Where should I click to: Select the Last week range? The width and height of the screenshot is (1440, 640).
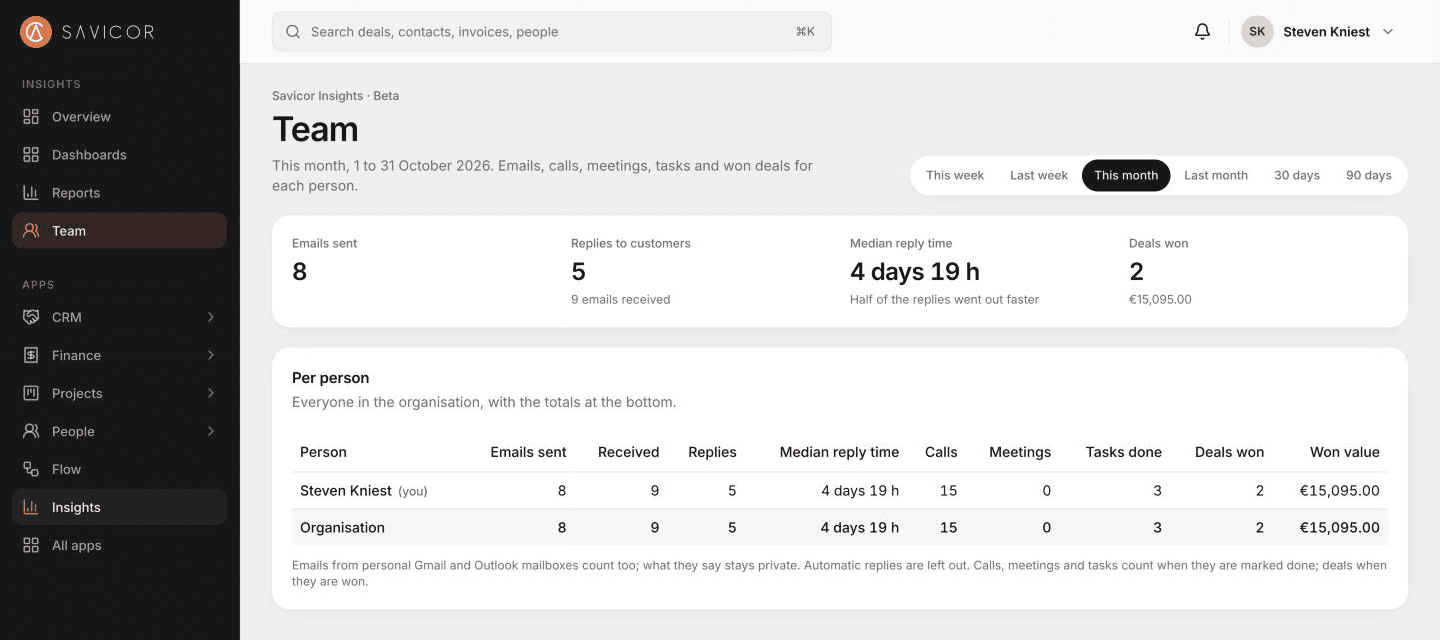[1039, 175]
